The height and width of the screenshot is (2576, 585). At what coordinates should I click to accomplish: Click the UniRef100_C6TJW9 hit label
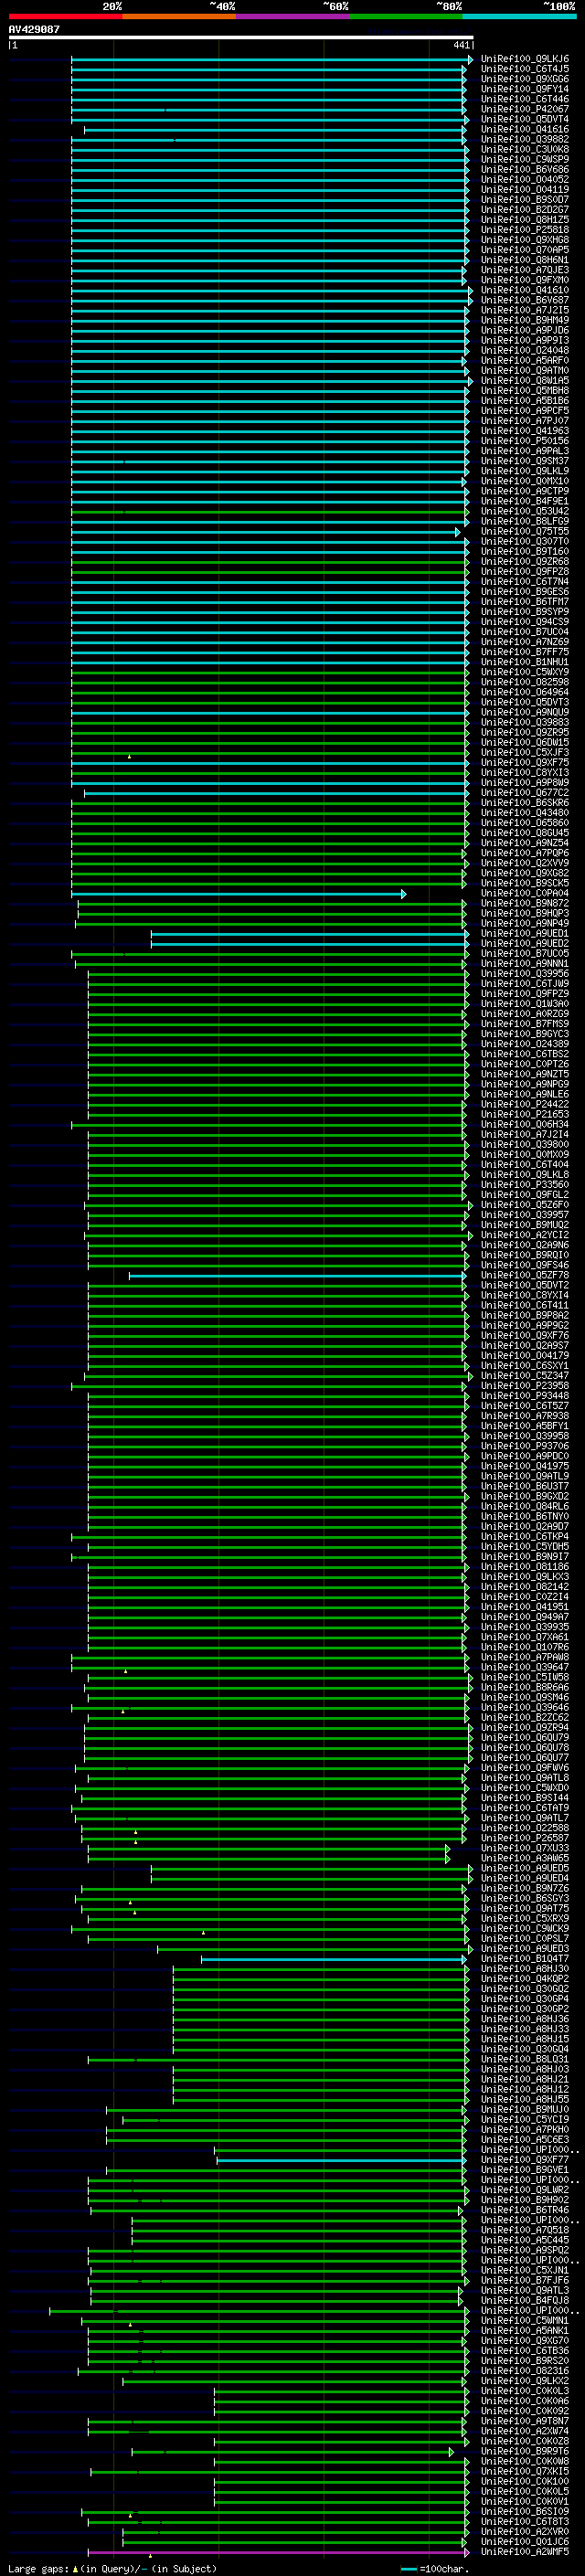[525, 983]
